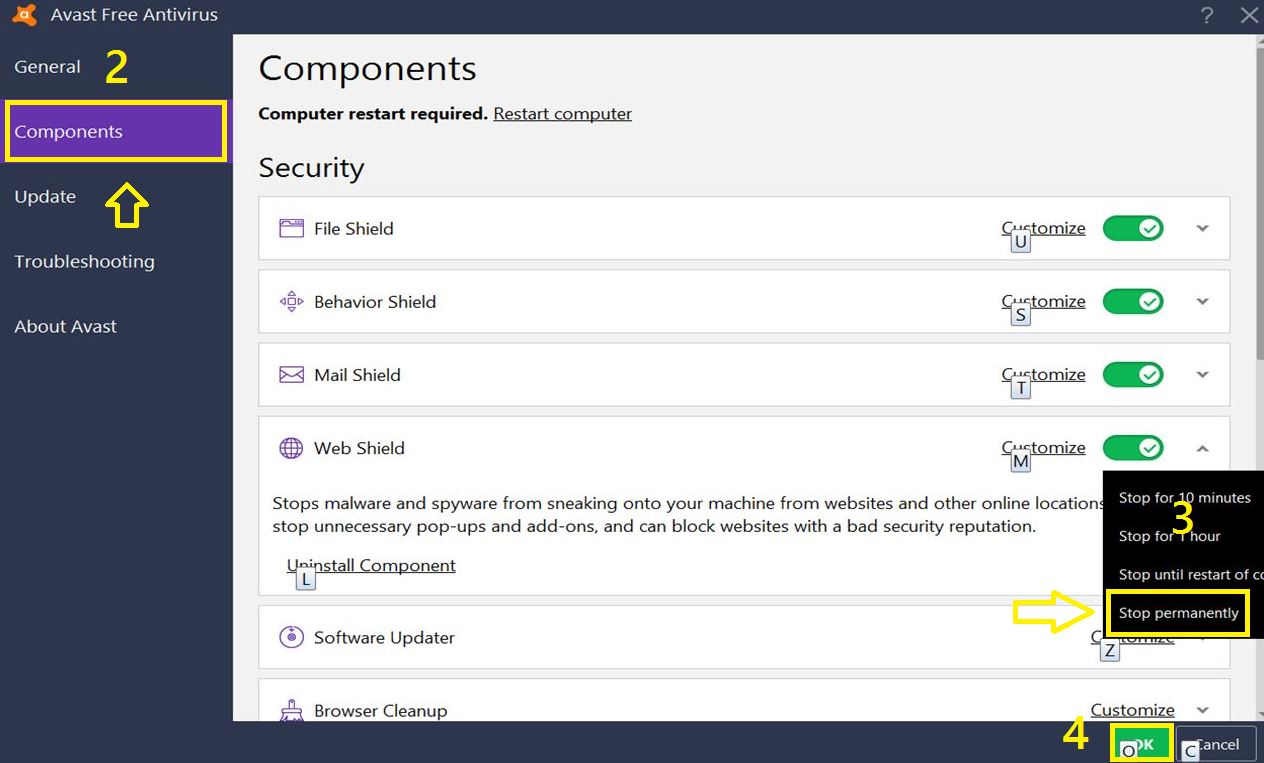This screenshot has height=763, width=1264.
Task: Click the Behavior Shield icon
Action: point(291,301)
